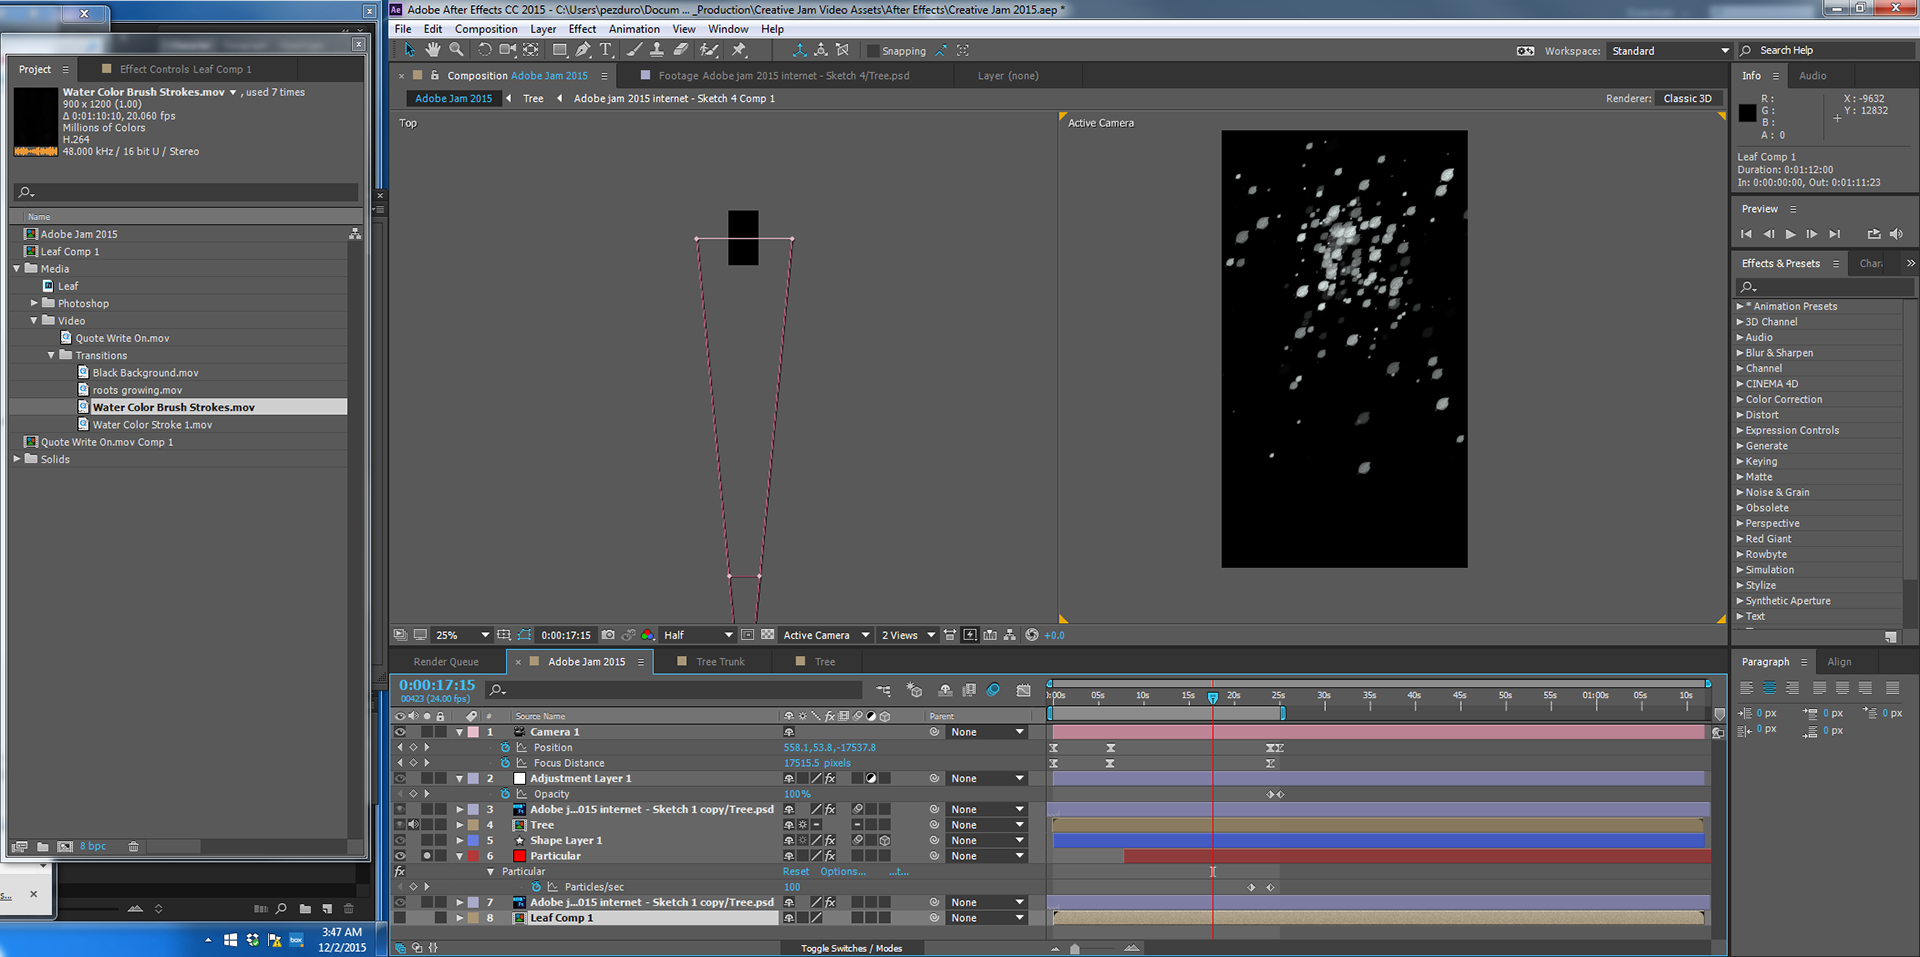Select the Rotation tool
The width and height of the screenshot is (1920, 957).
point(485,50)
